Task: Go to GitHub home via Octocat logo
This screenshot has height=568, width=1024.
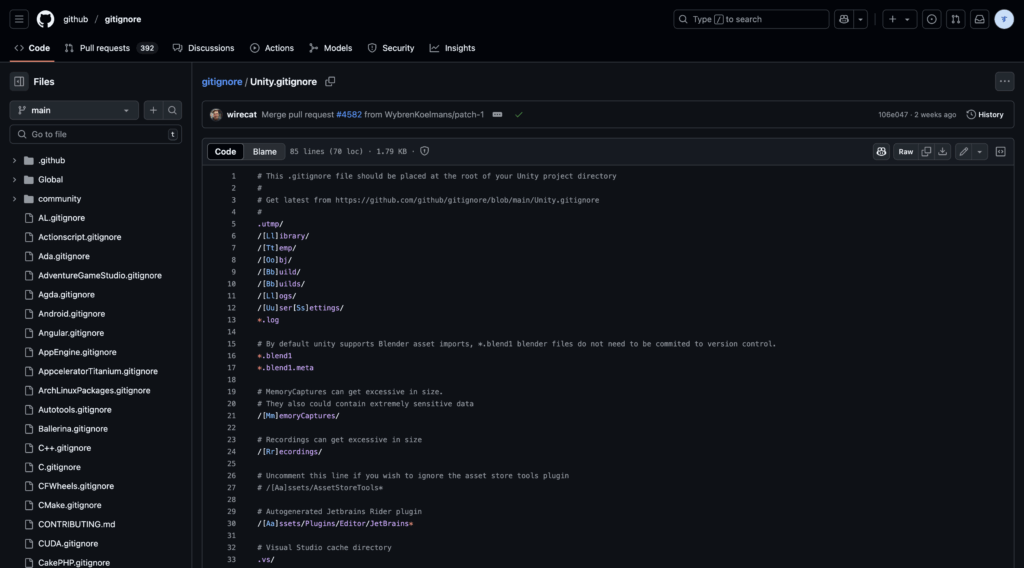Action: point(45,19)
